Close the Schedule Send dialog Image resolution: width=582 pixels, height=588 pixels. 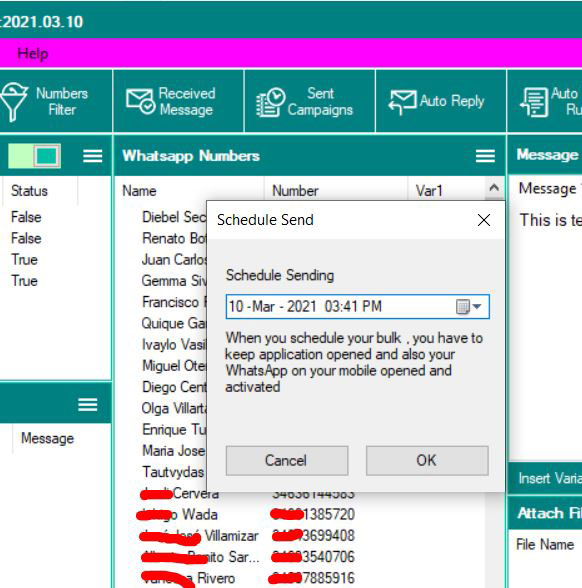484,220
